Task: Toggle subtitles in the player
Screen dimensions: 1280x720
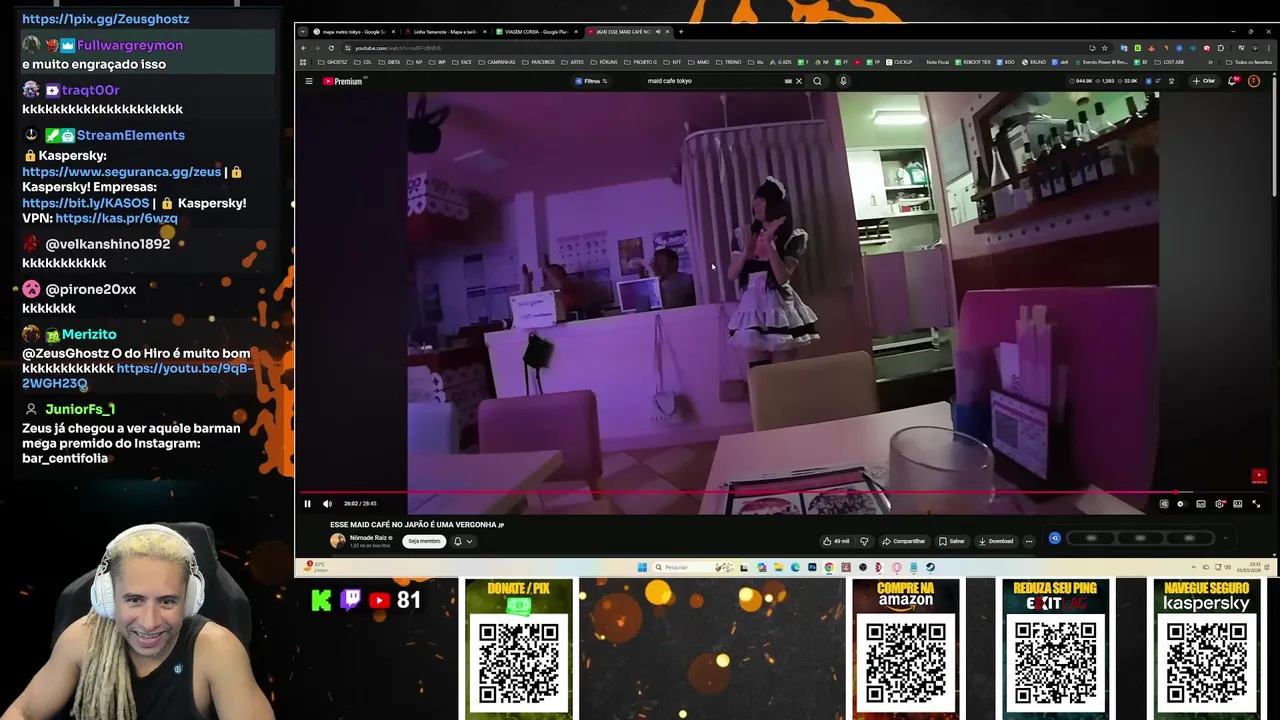Action: (1201, 504)
